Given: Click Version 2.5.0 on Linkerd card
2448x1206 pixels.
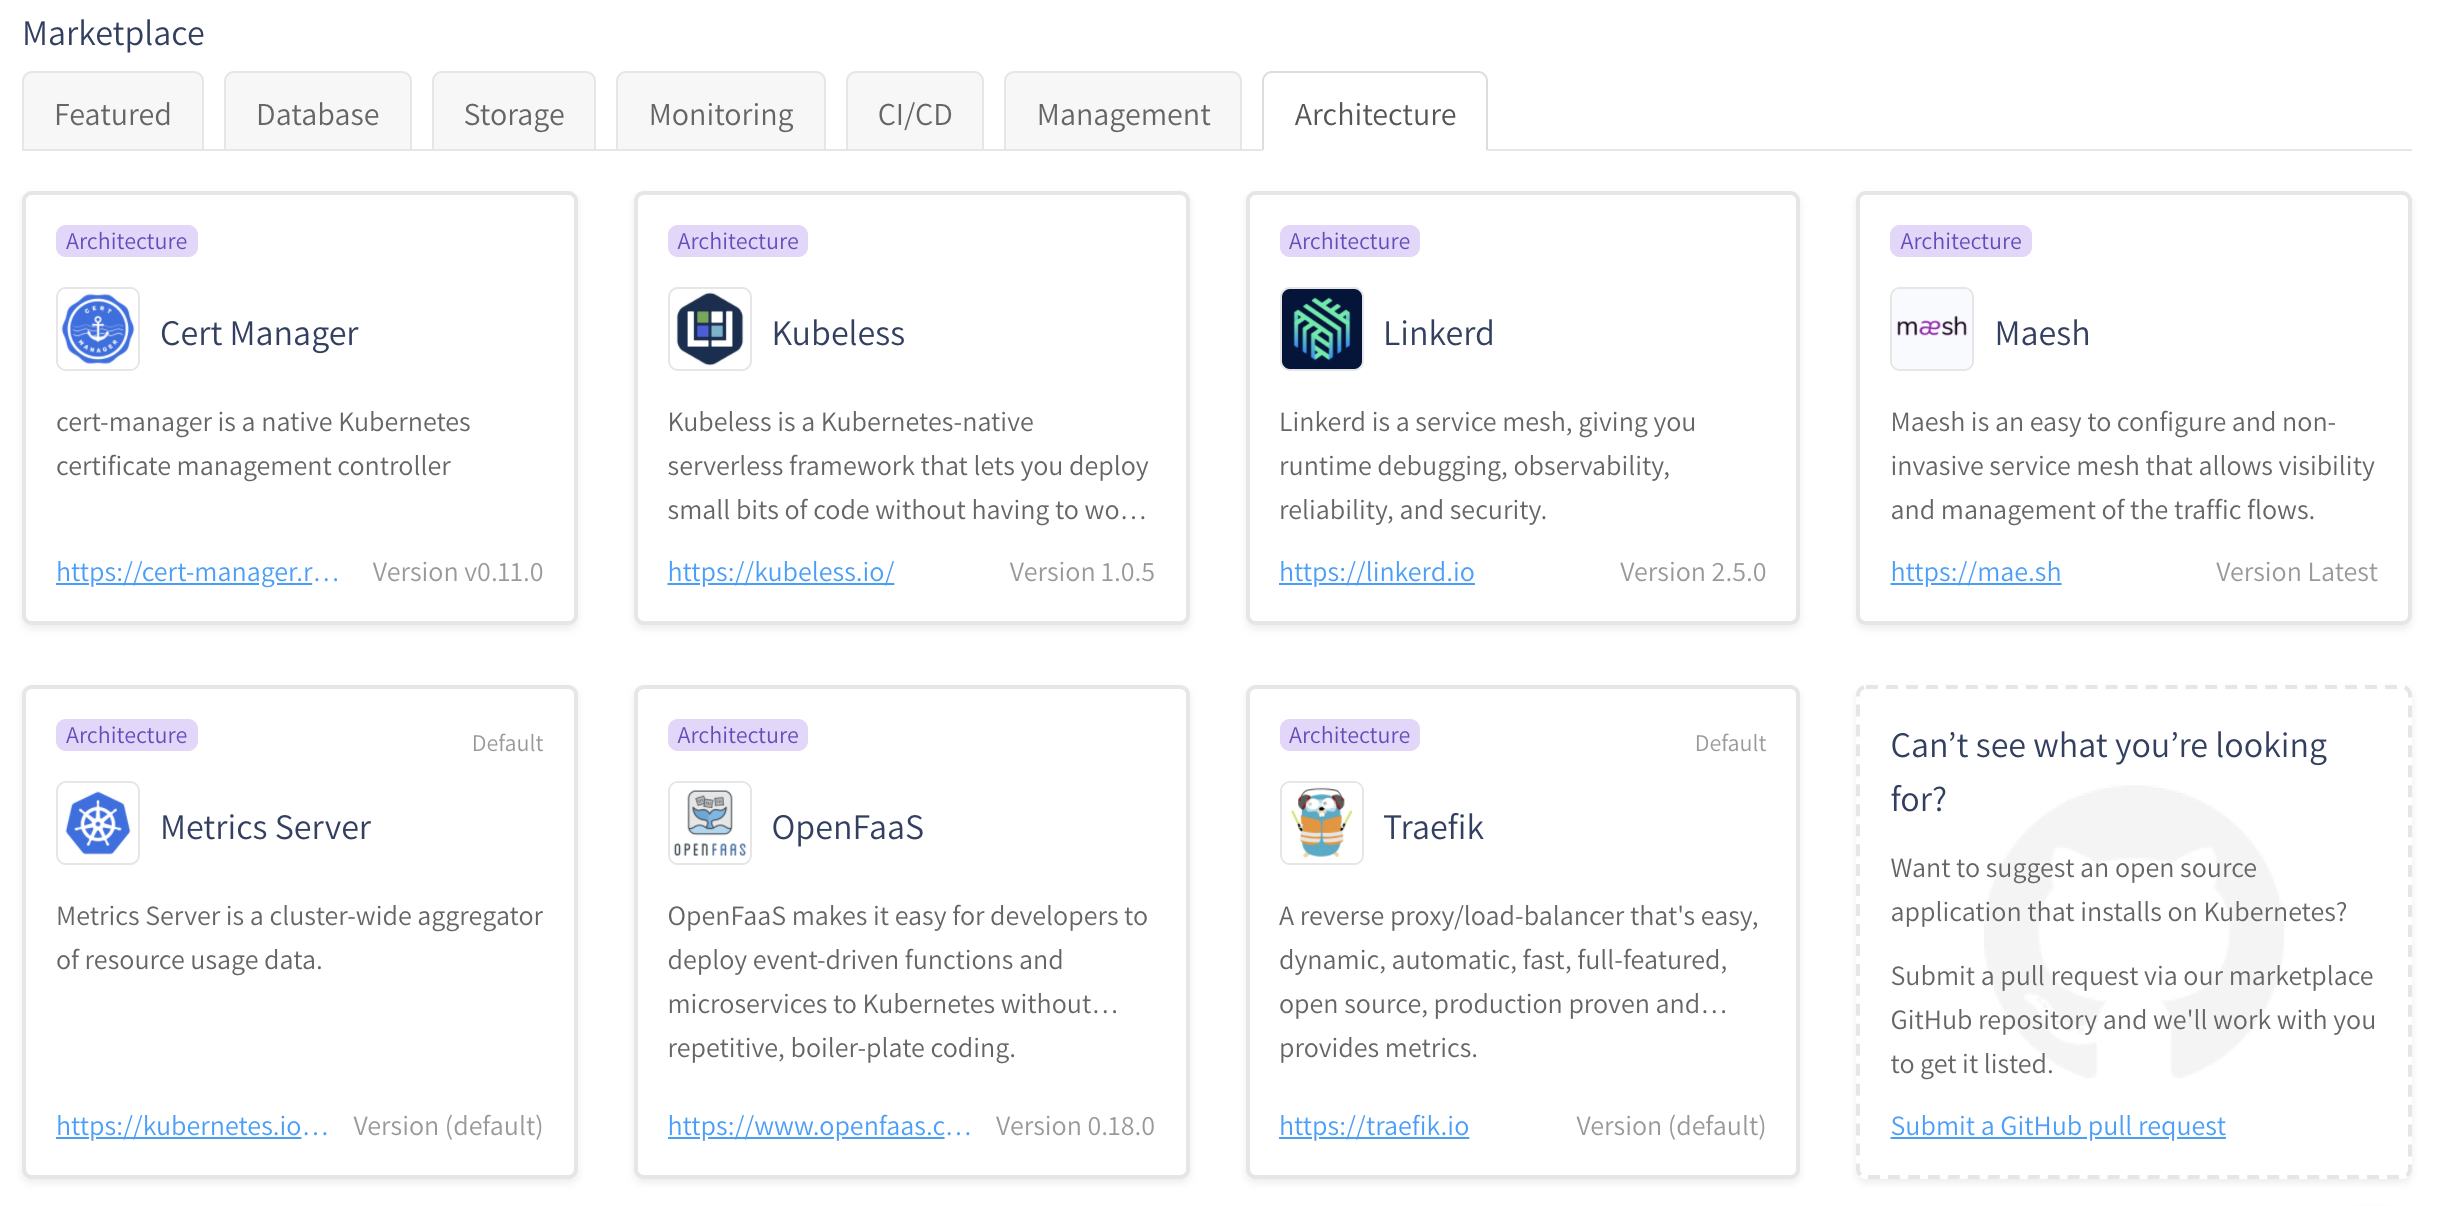Looking at the screenshot, I should coord(1692,572).
